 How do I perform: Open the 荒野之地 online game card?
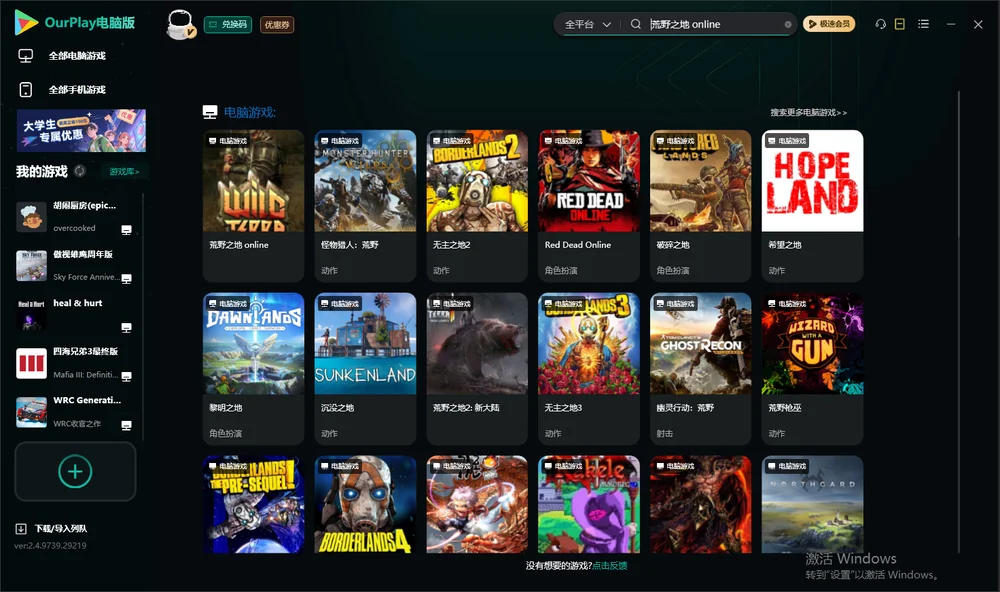click(x=253, y=205)
